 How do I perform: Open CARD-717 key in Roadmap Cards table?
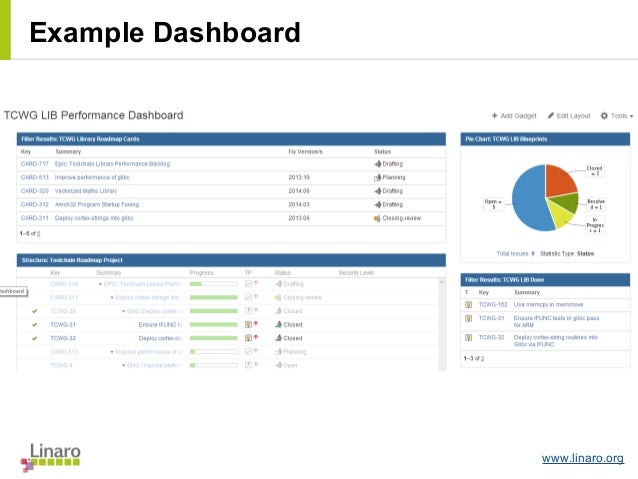click(x=35, y=164)
